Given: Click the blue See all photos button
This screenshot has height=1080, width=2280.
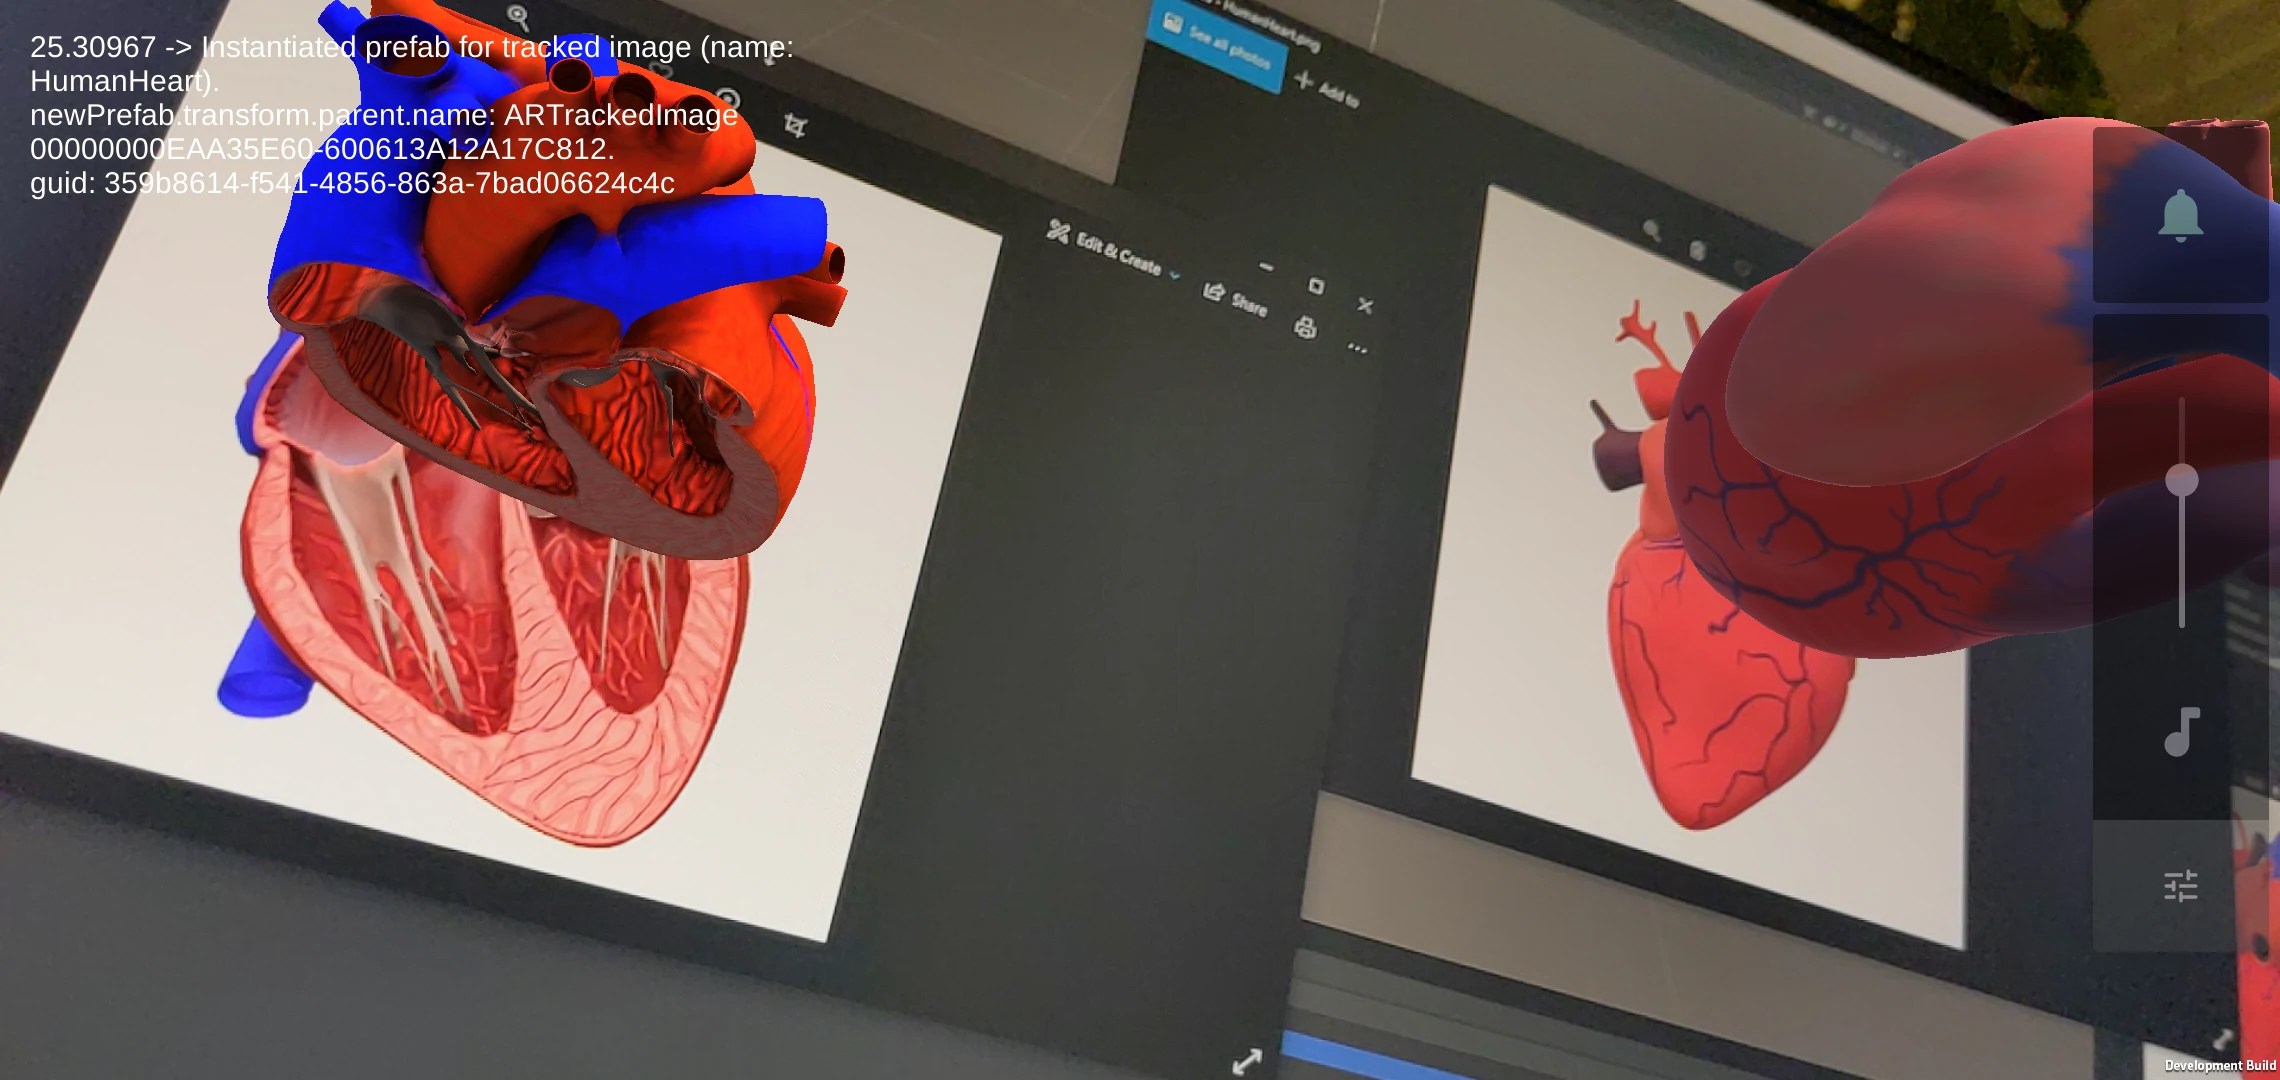Looking at the screenshot, I should point(1218,44).
